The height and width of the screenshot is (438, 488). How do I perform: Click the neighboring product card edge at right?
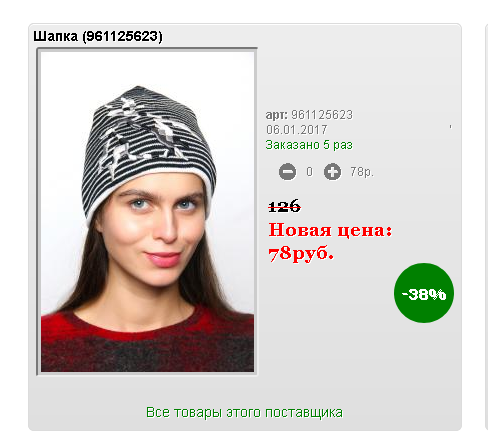point(486,227)
